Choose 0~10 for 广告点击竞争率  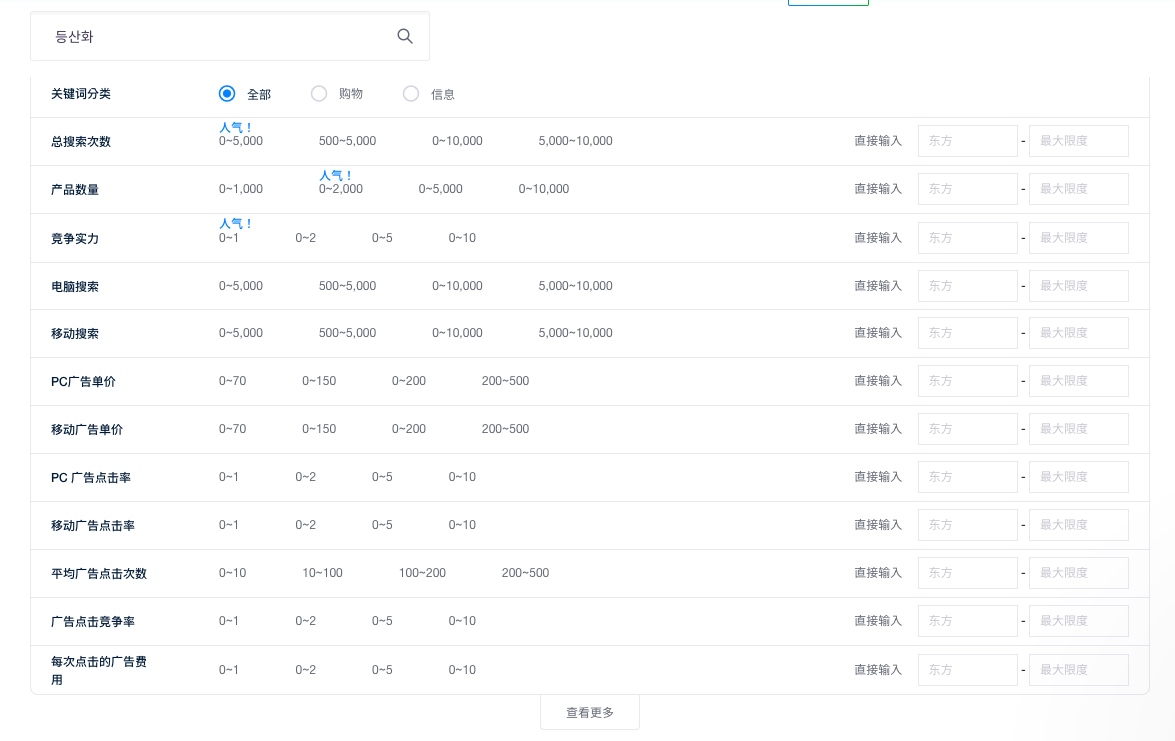pyautogui.click(x=462, y=621)
